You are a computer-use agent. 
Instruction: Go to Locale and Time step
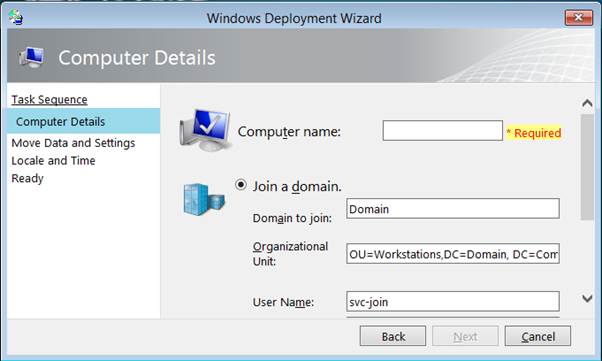53,161
